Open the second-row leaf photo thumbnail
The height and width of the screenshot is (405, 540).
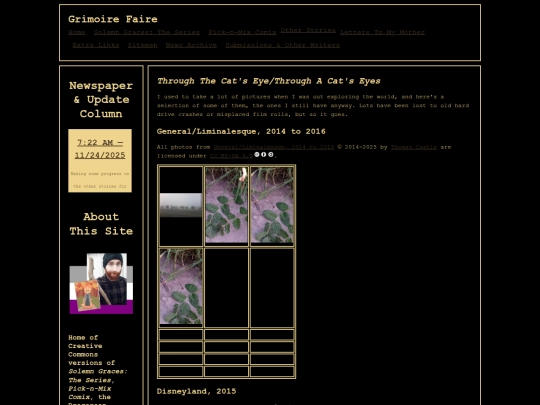(x=181, y=287)
